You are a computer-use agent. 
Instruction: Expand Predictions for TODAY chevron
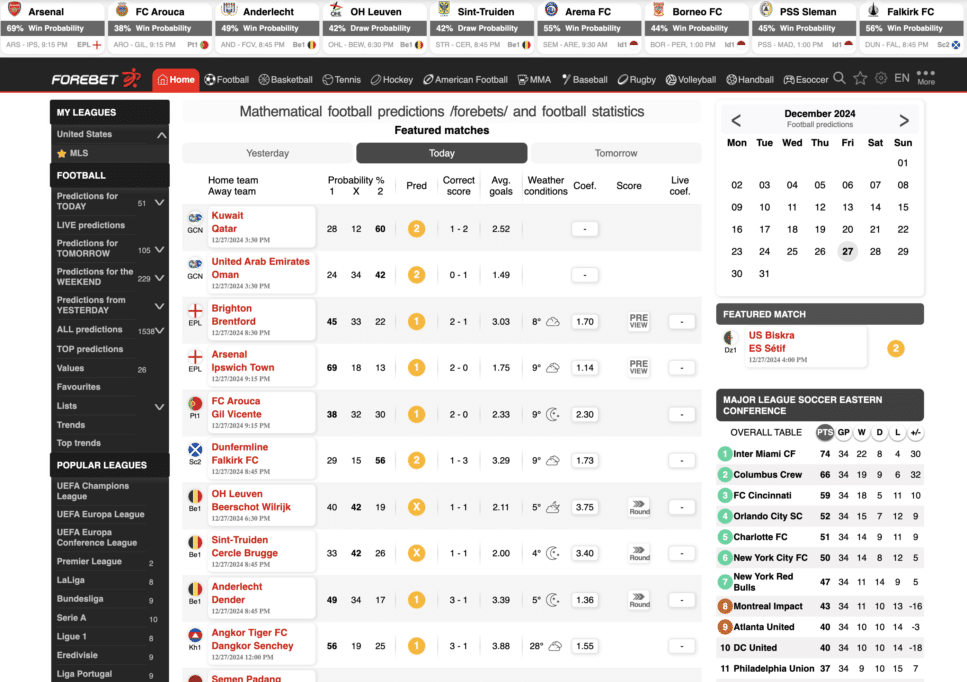(x=160, y=202)
